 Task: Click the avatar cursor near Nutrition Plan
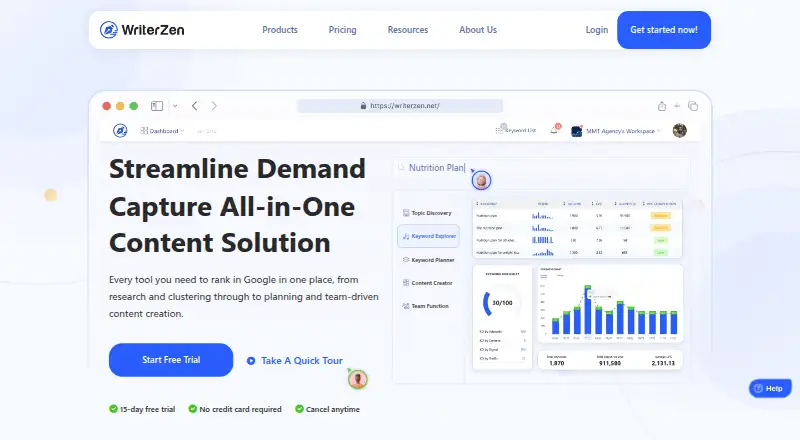coord(481,180)
